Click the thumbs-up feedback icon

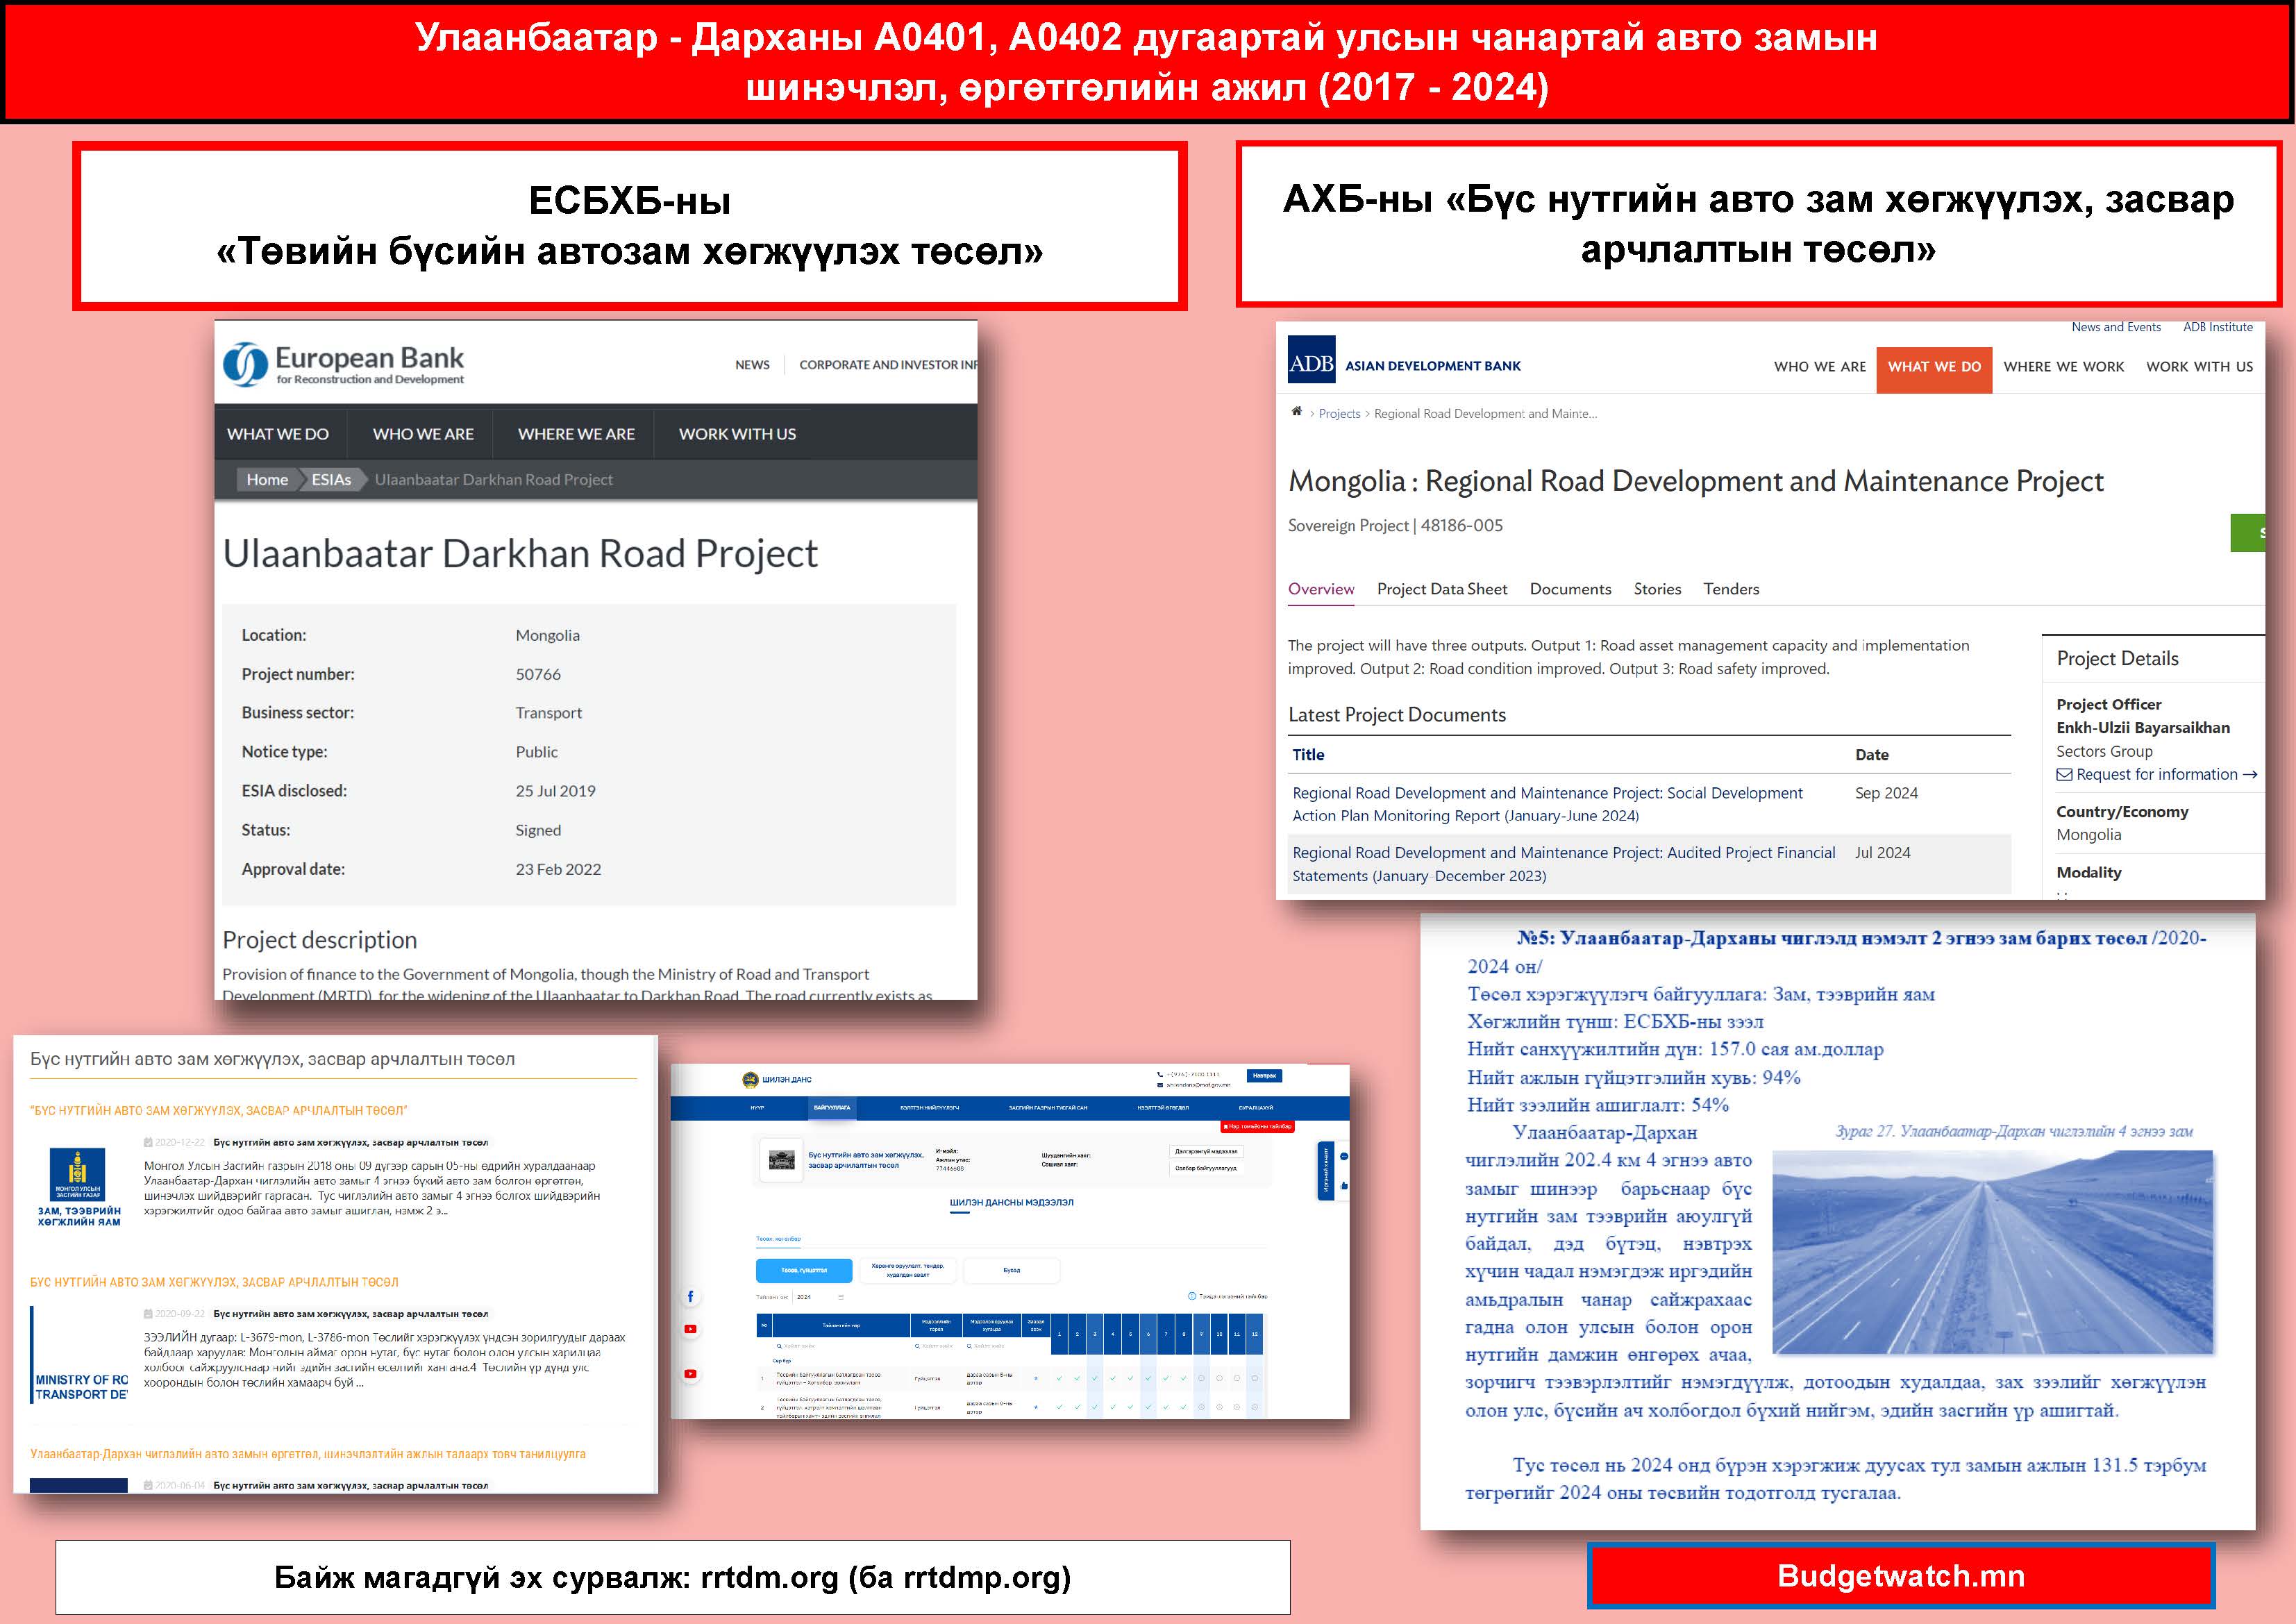1344,1185
